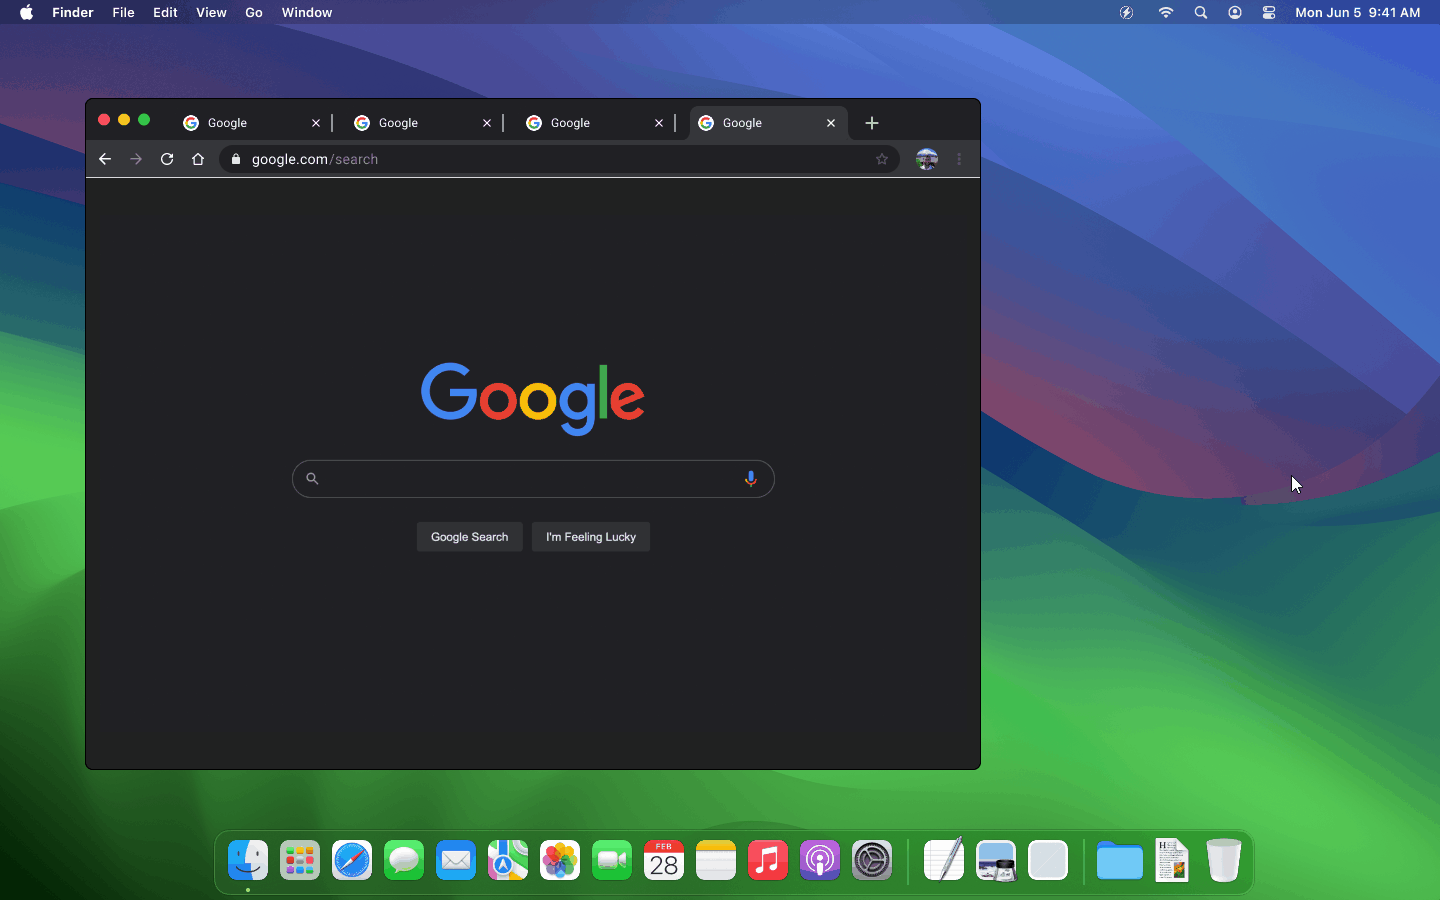Launch FaceTime from the dock
Image resolution: width=1440 pixels, height=900 pixels.
pyautogui.click(x=612, y=860)
